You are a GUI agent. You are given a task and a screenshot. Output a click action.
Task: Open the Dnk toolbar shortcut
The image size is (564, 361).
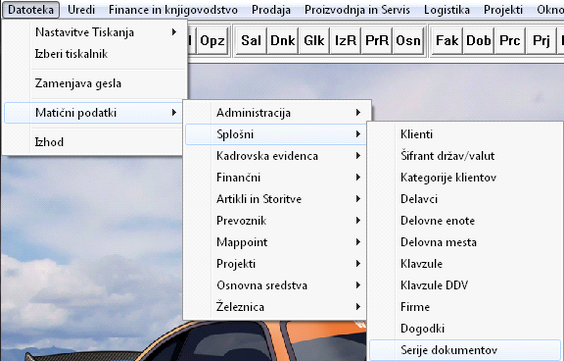click(282, 41)
